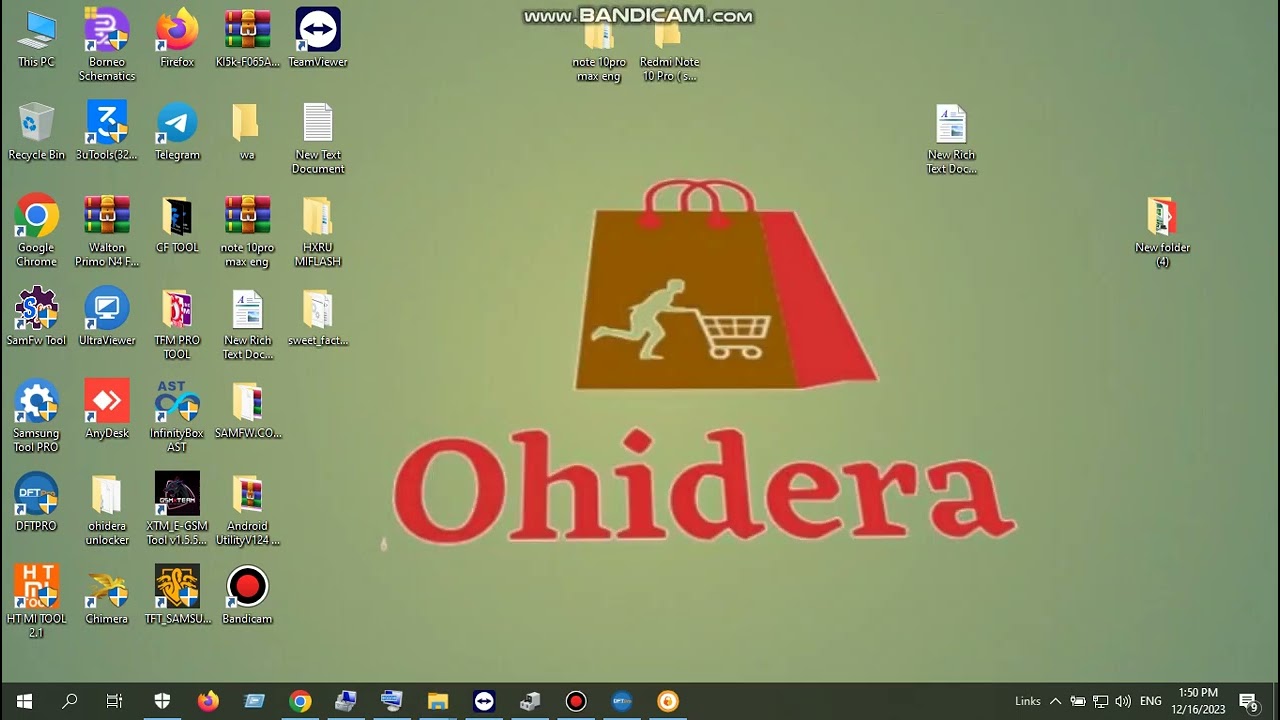Select the sweet_fact folder icon
Screen dimensions: 1280x720
tap(318, 317)
